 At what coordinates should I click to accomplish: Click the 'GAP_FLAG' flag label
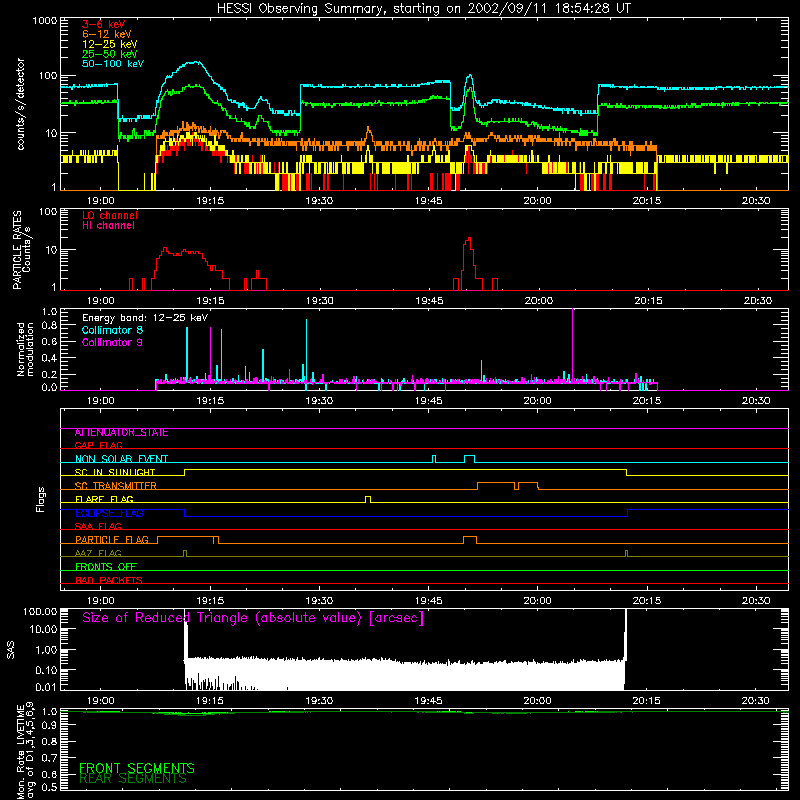98,445
